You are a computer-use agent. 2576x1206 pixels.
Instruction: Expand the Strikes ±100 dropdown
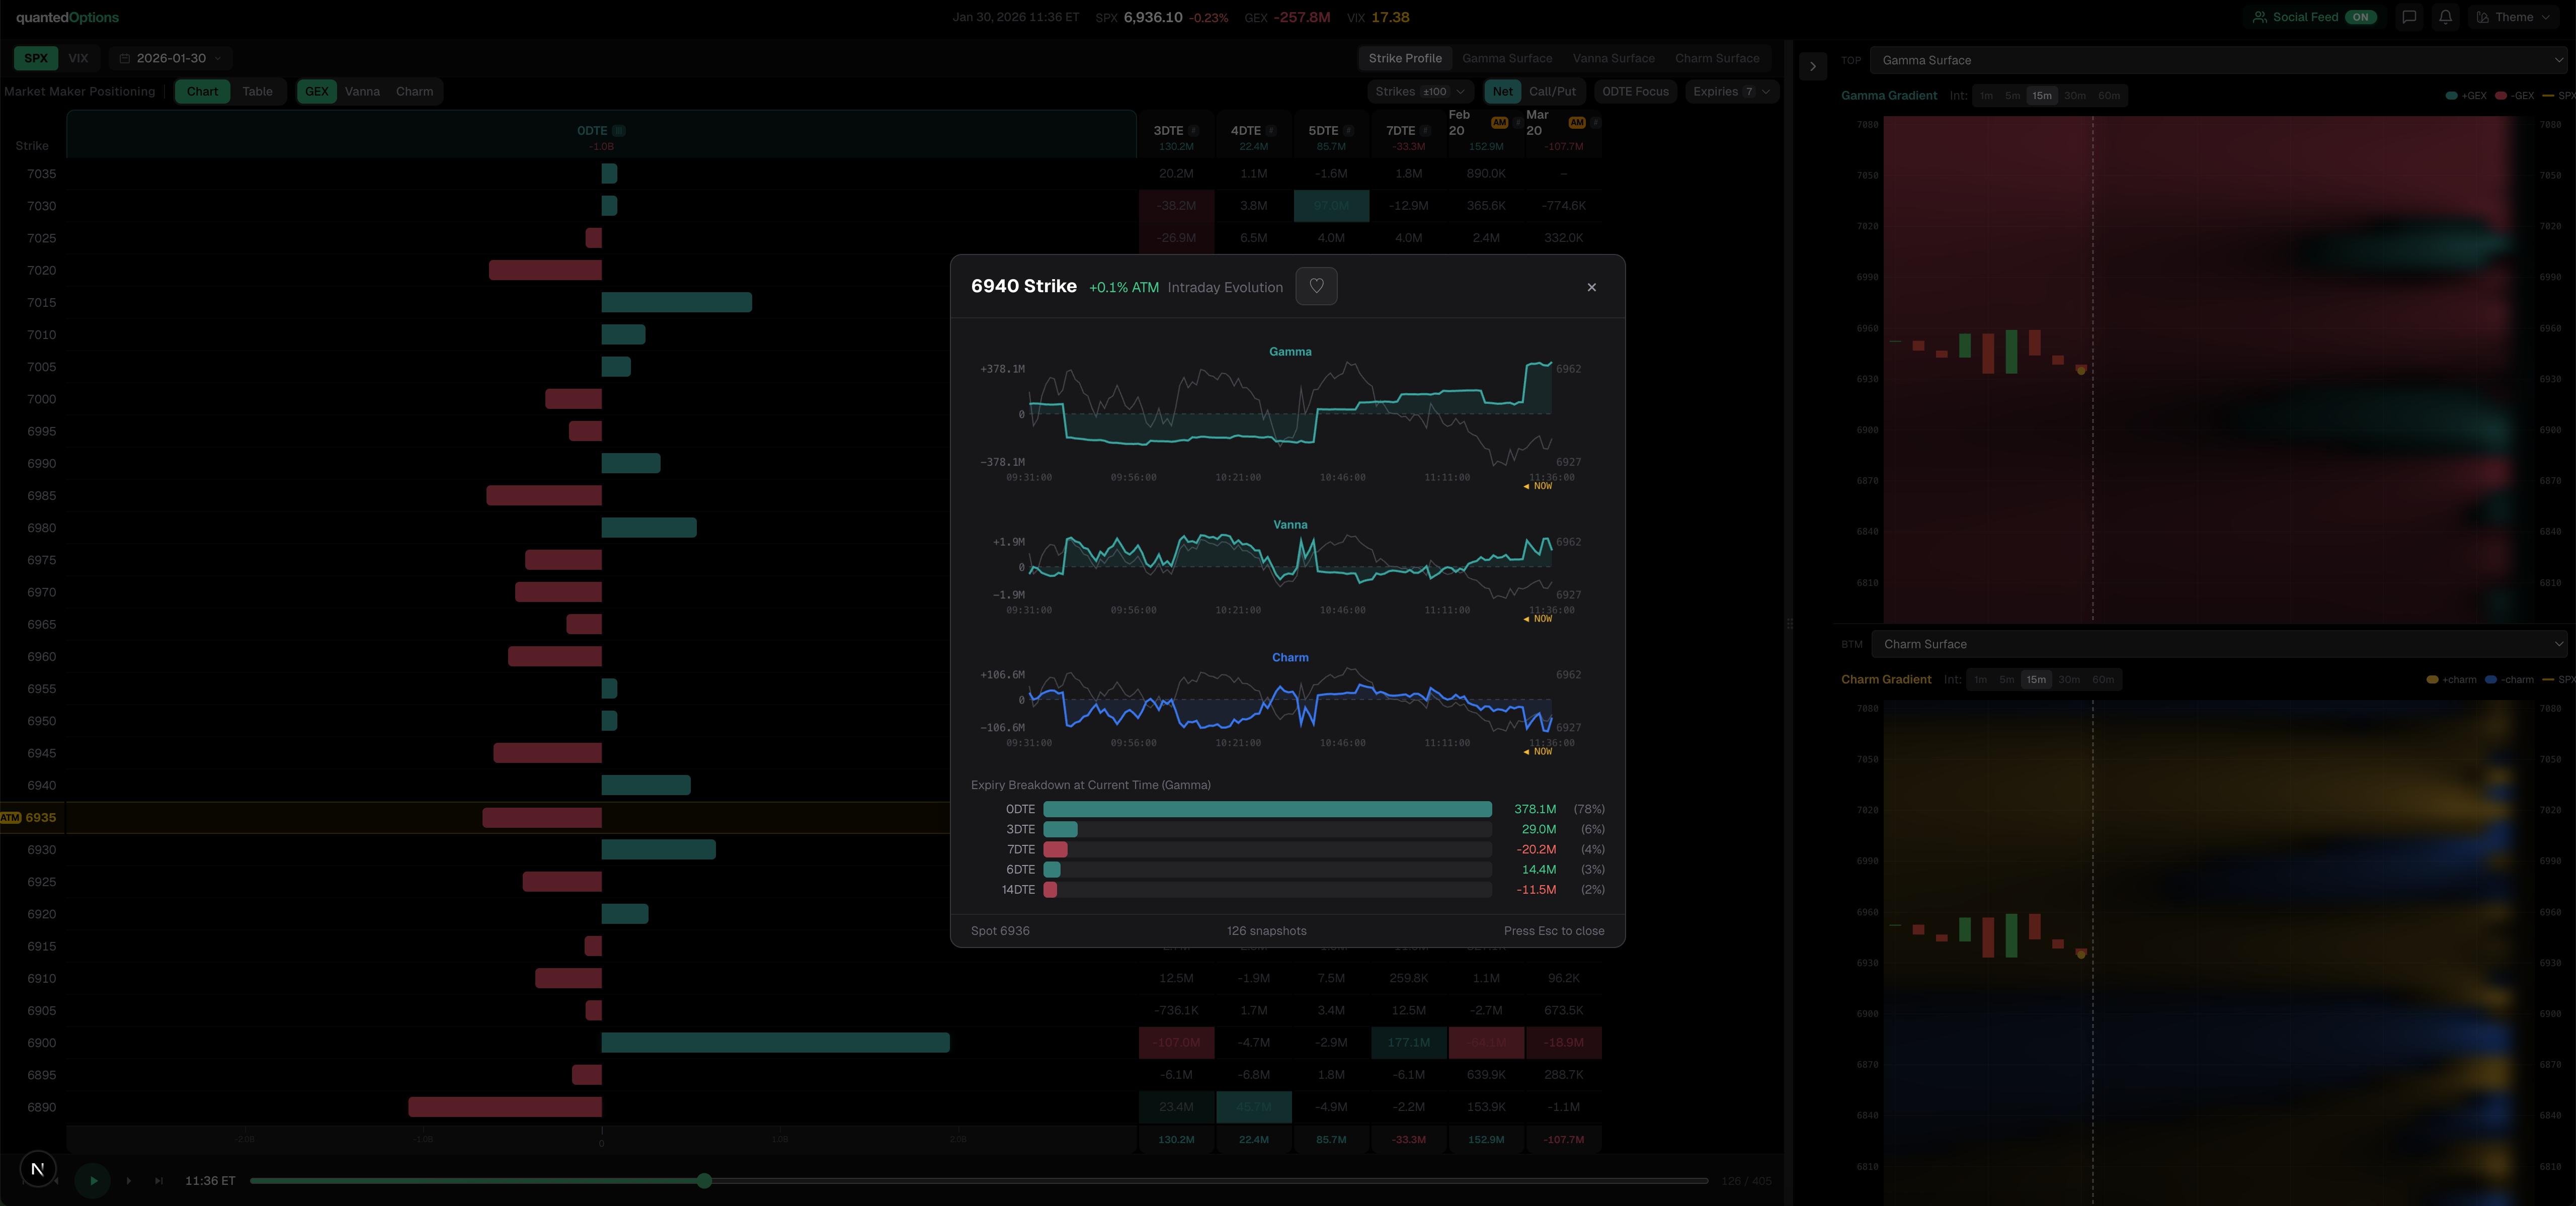click(1420, 91)
